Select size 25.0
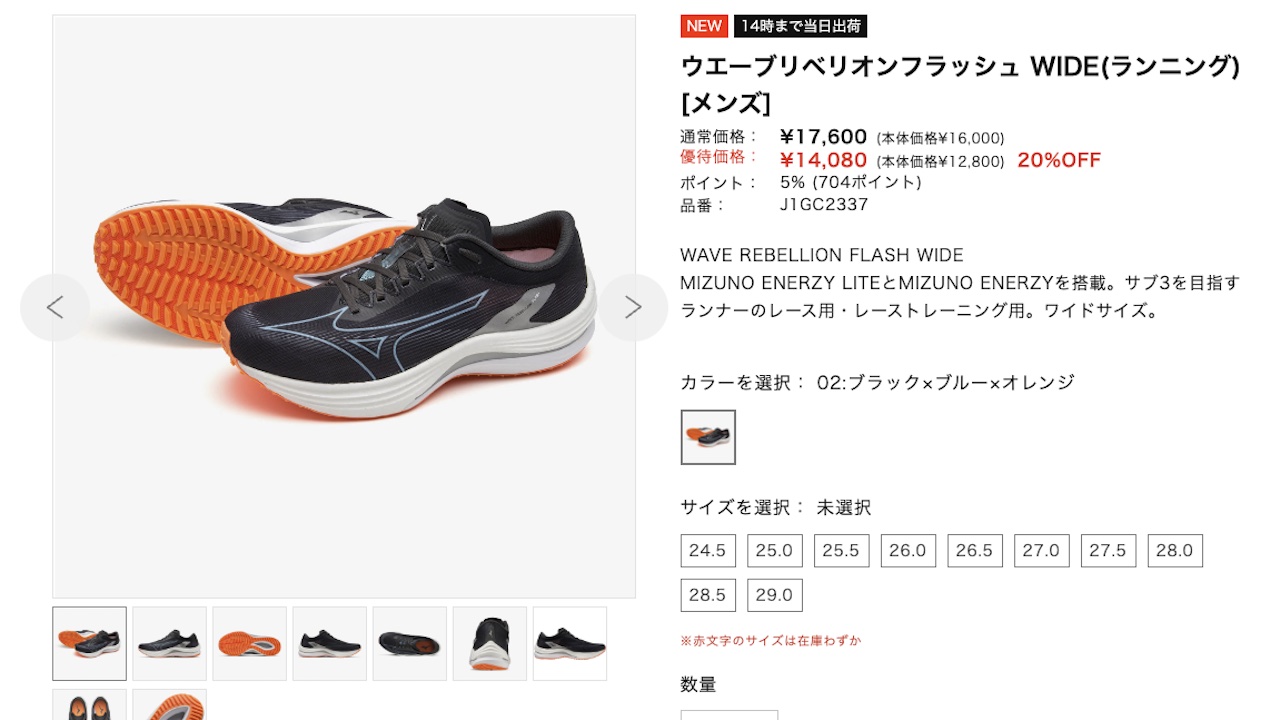 pyautogui.click(x=775, y=551)
